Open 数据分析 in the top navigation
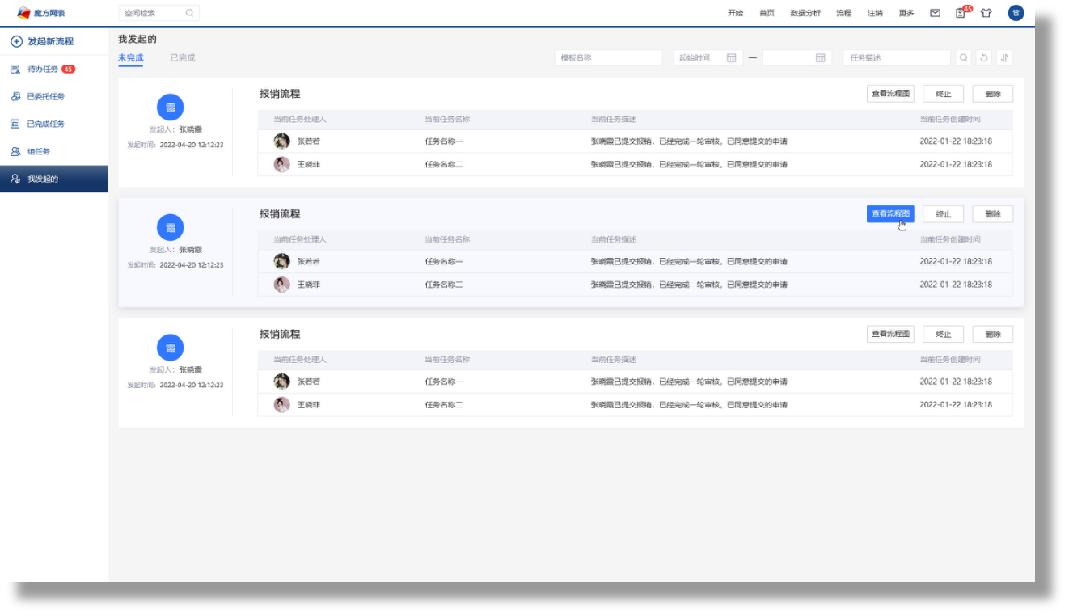 pyautogui.click(x=804, y=13)
